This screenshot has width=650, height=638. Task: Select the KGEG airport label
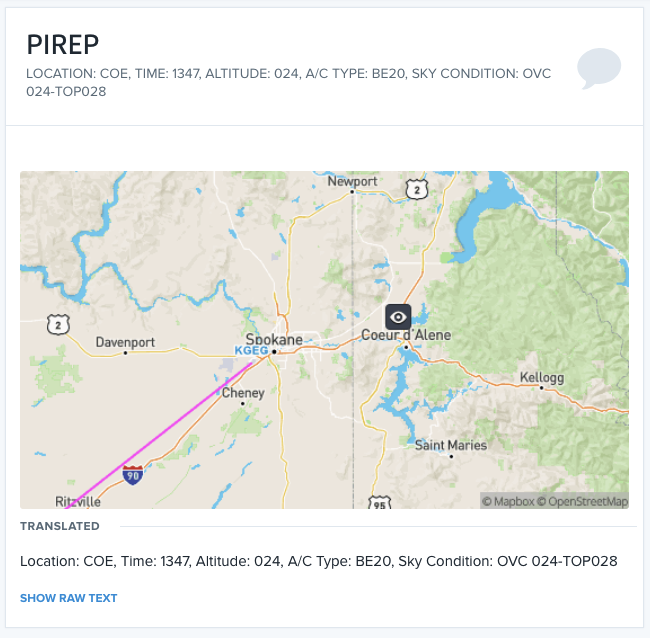pyautogui.click(x=251, y=350)
